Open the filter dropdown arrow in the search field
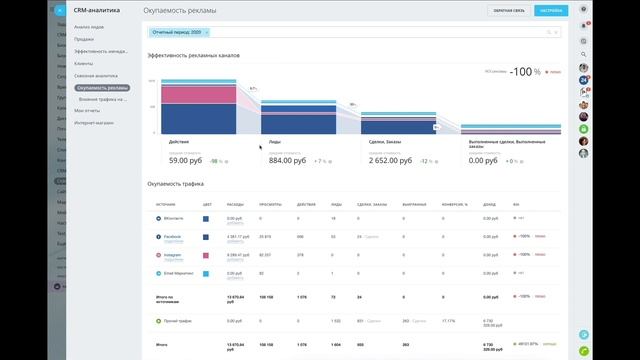Screen dimensions: 640x360 click(x=556, y=32)
